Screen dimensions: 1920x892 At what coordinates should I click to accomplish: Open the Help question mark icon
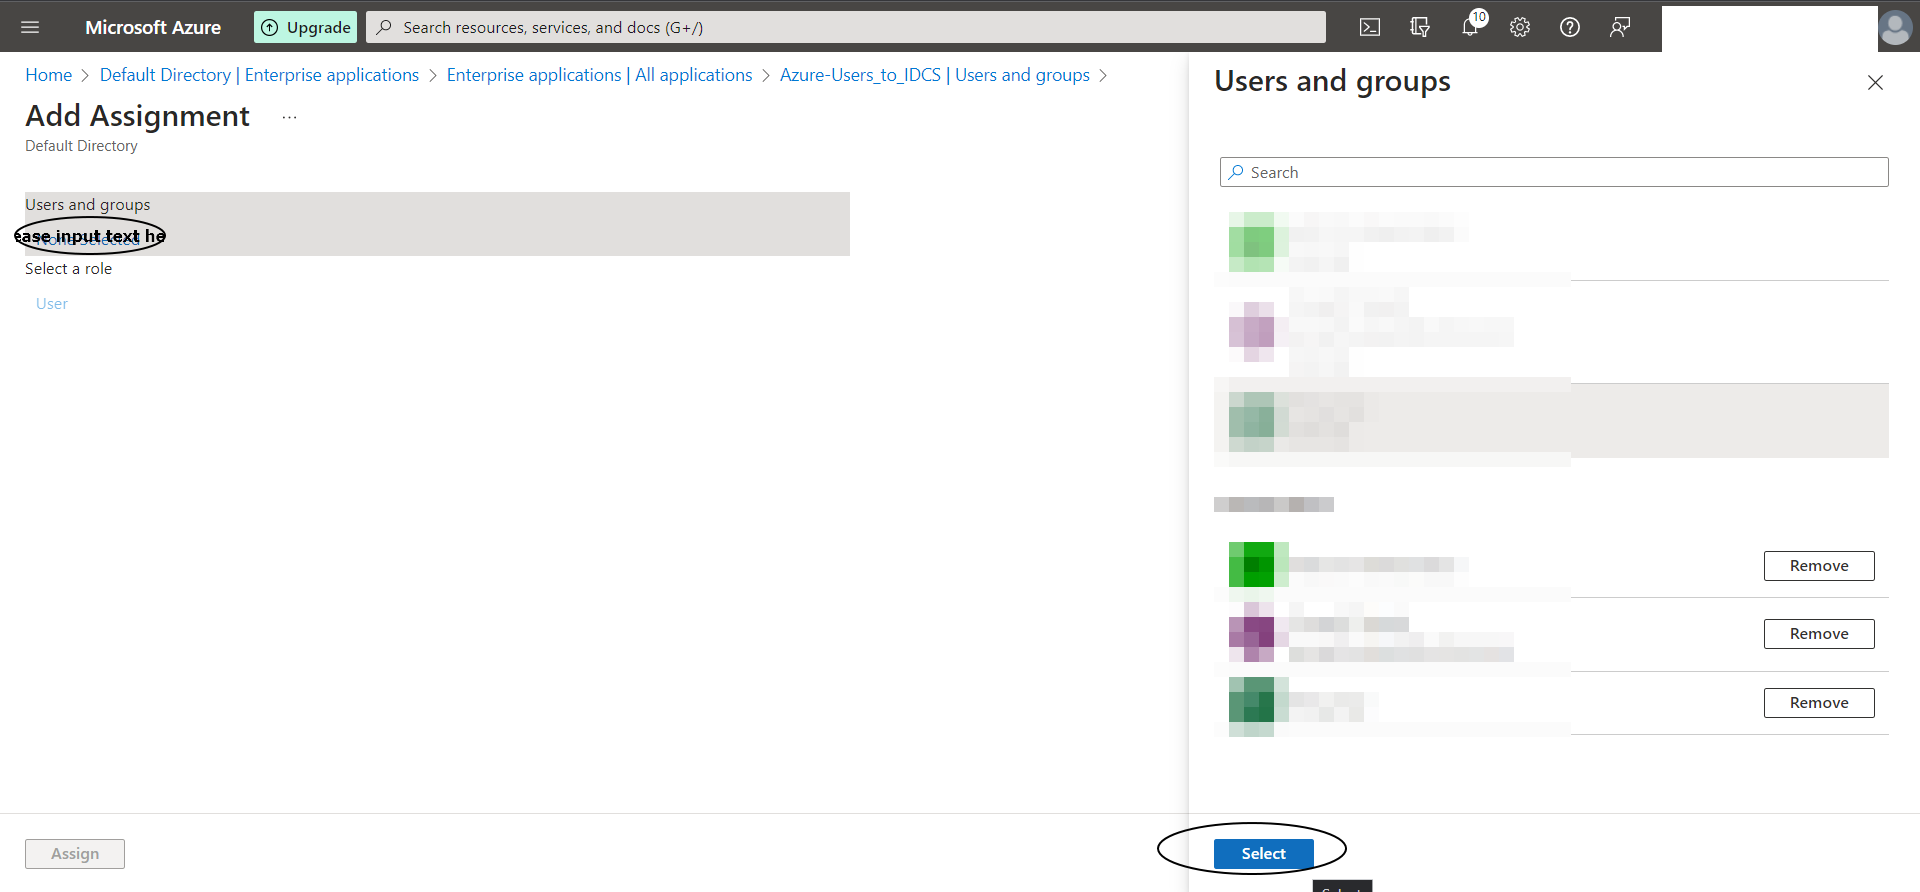point(1570,27)
